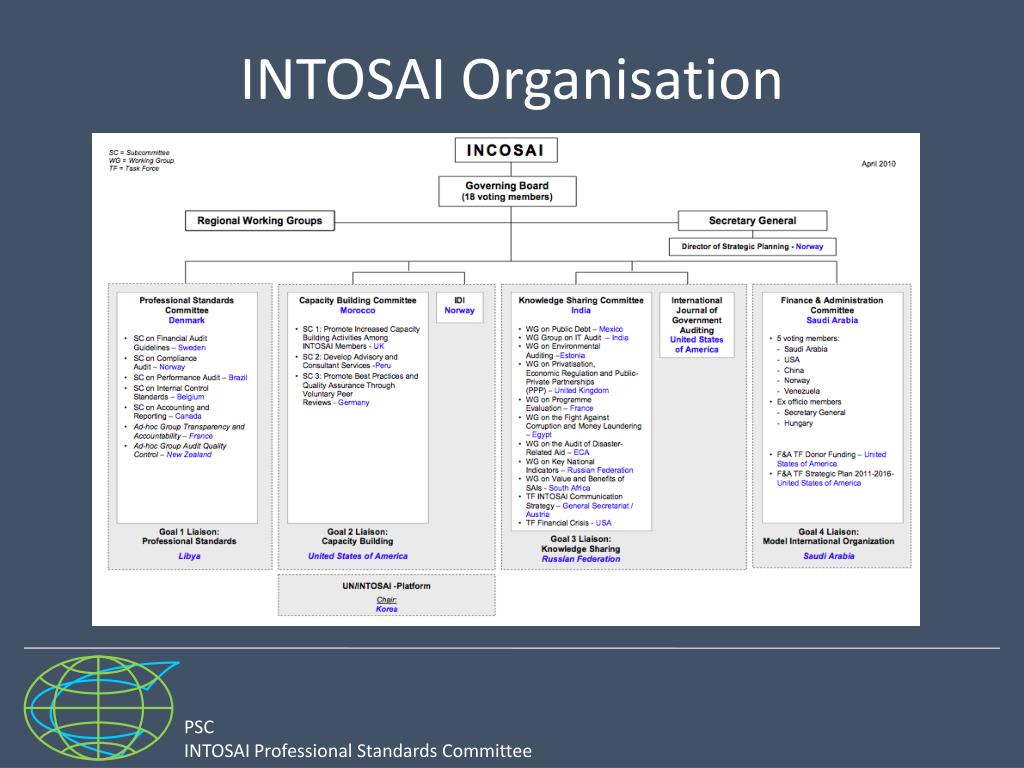The image size is (1024, 768).
Task: Click "China" in the voting members list
Action: point(794,370)
